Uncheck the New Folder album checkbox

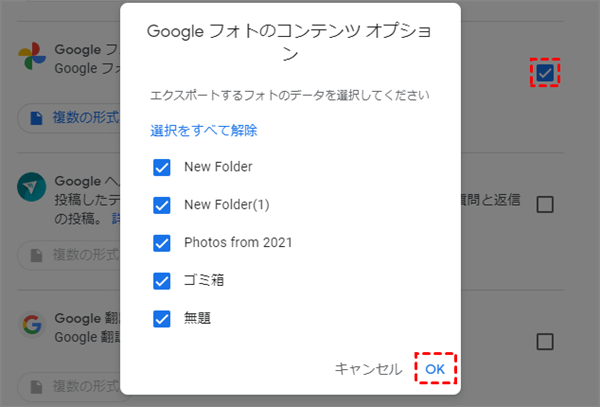click(162, 167)
